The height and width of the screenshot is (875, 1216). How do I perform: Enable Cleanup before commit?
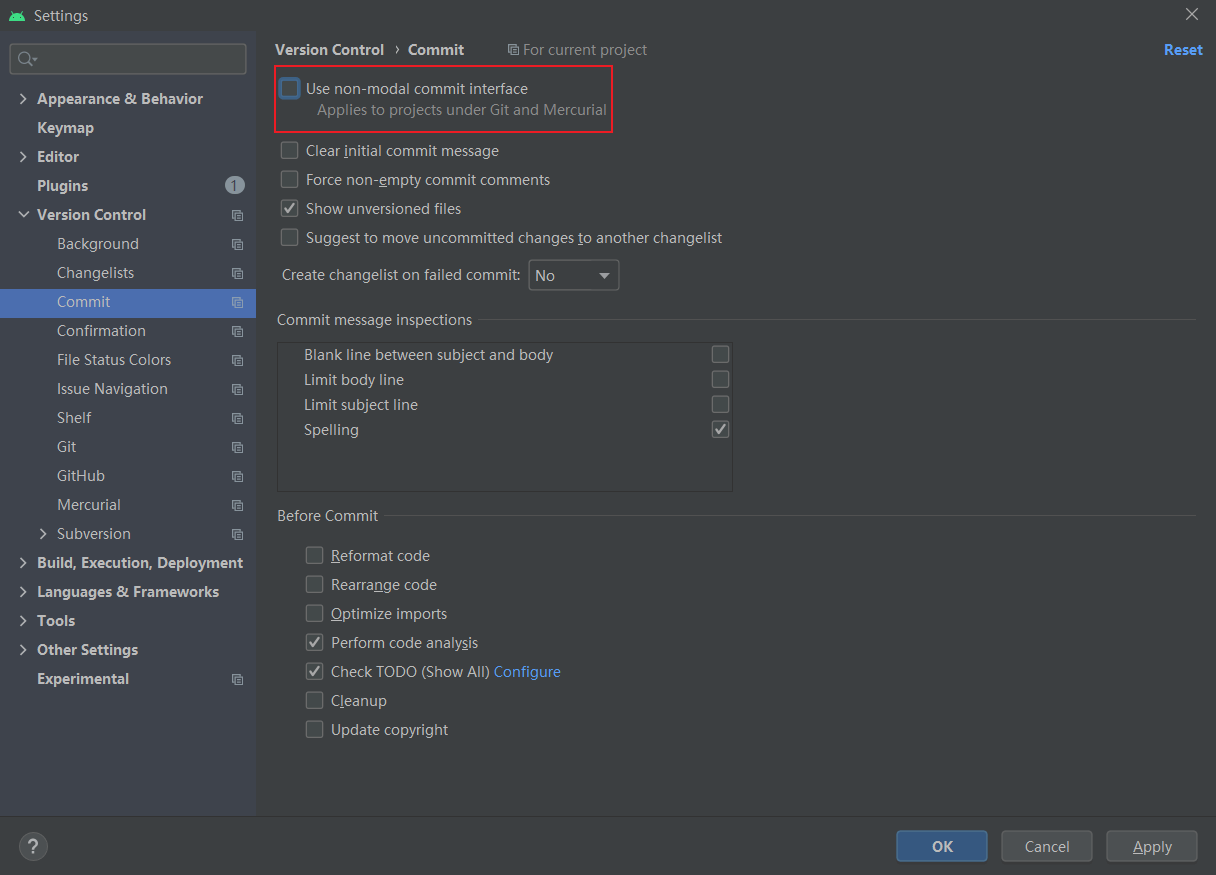pyautogui.click(x=315, y=701)
